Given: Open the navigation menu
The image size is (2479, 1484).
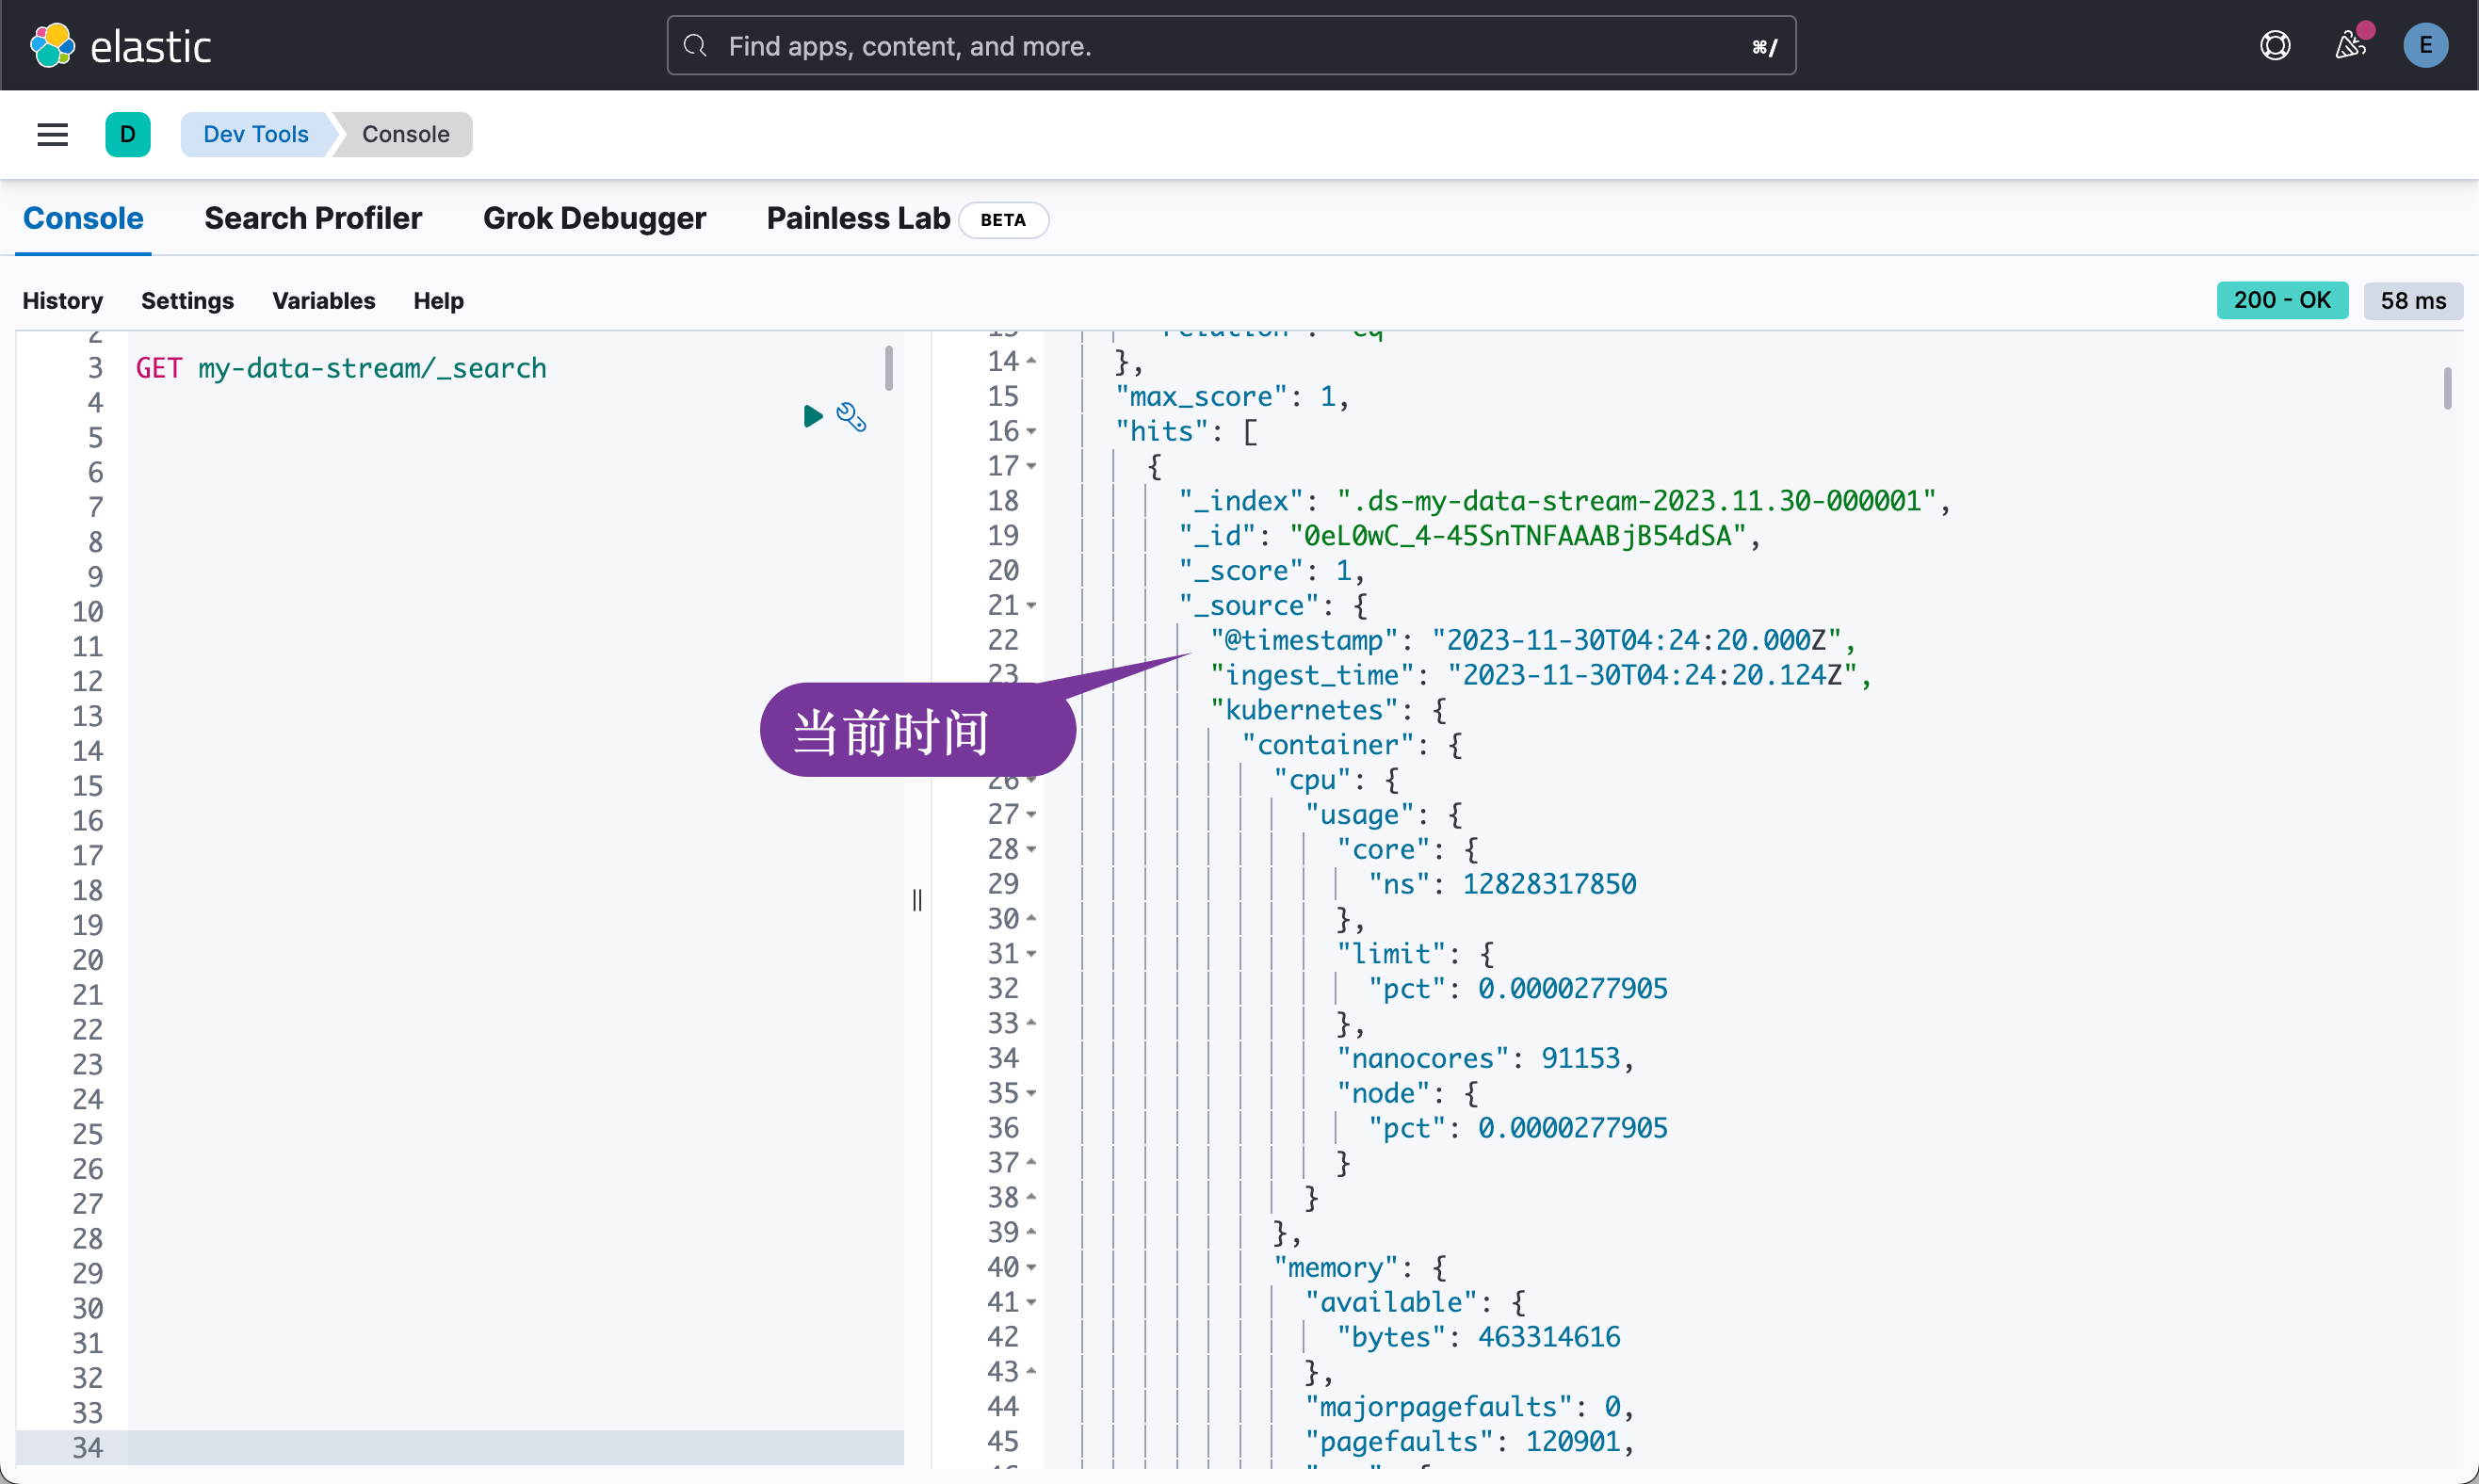Looking at the screenshot, I should 51,134.
